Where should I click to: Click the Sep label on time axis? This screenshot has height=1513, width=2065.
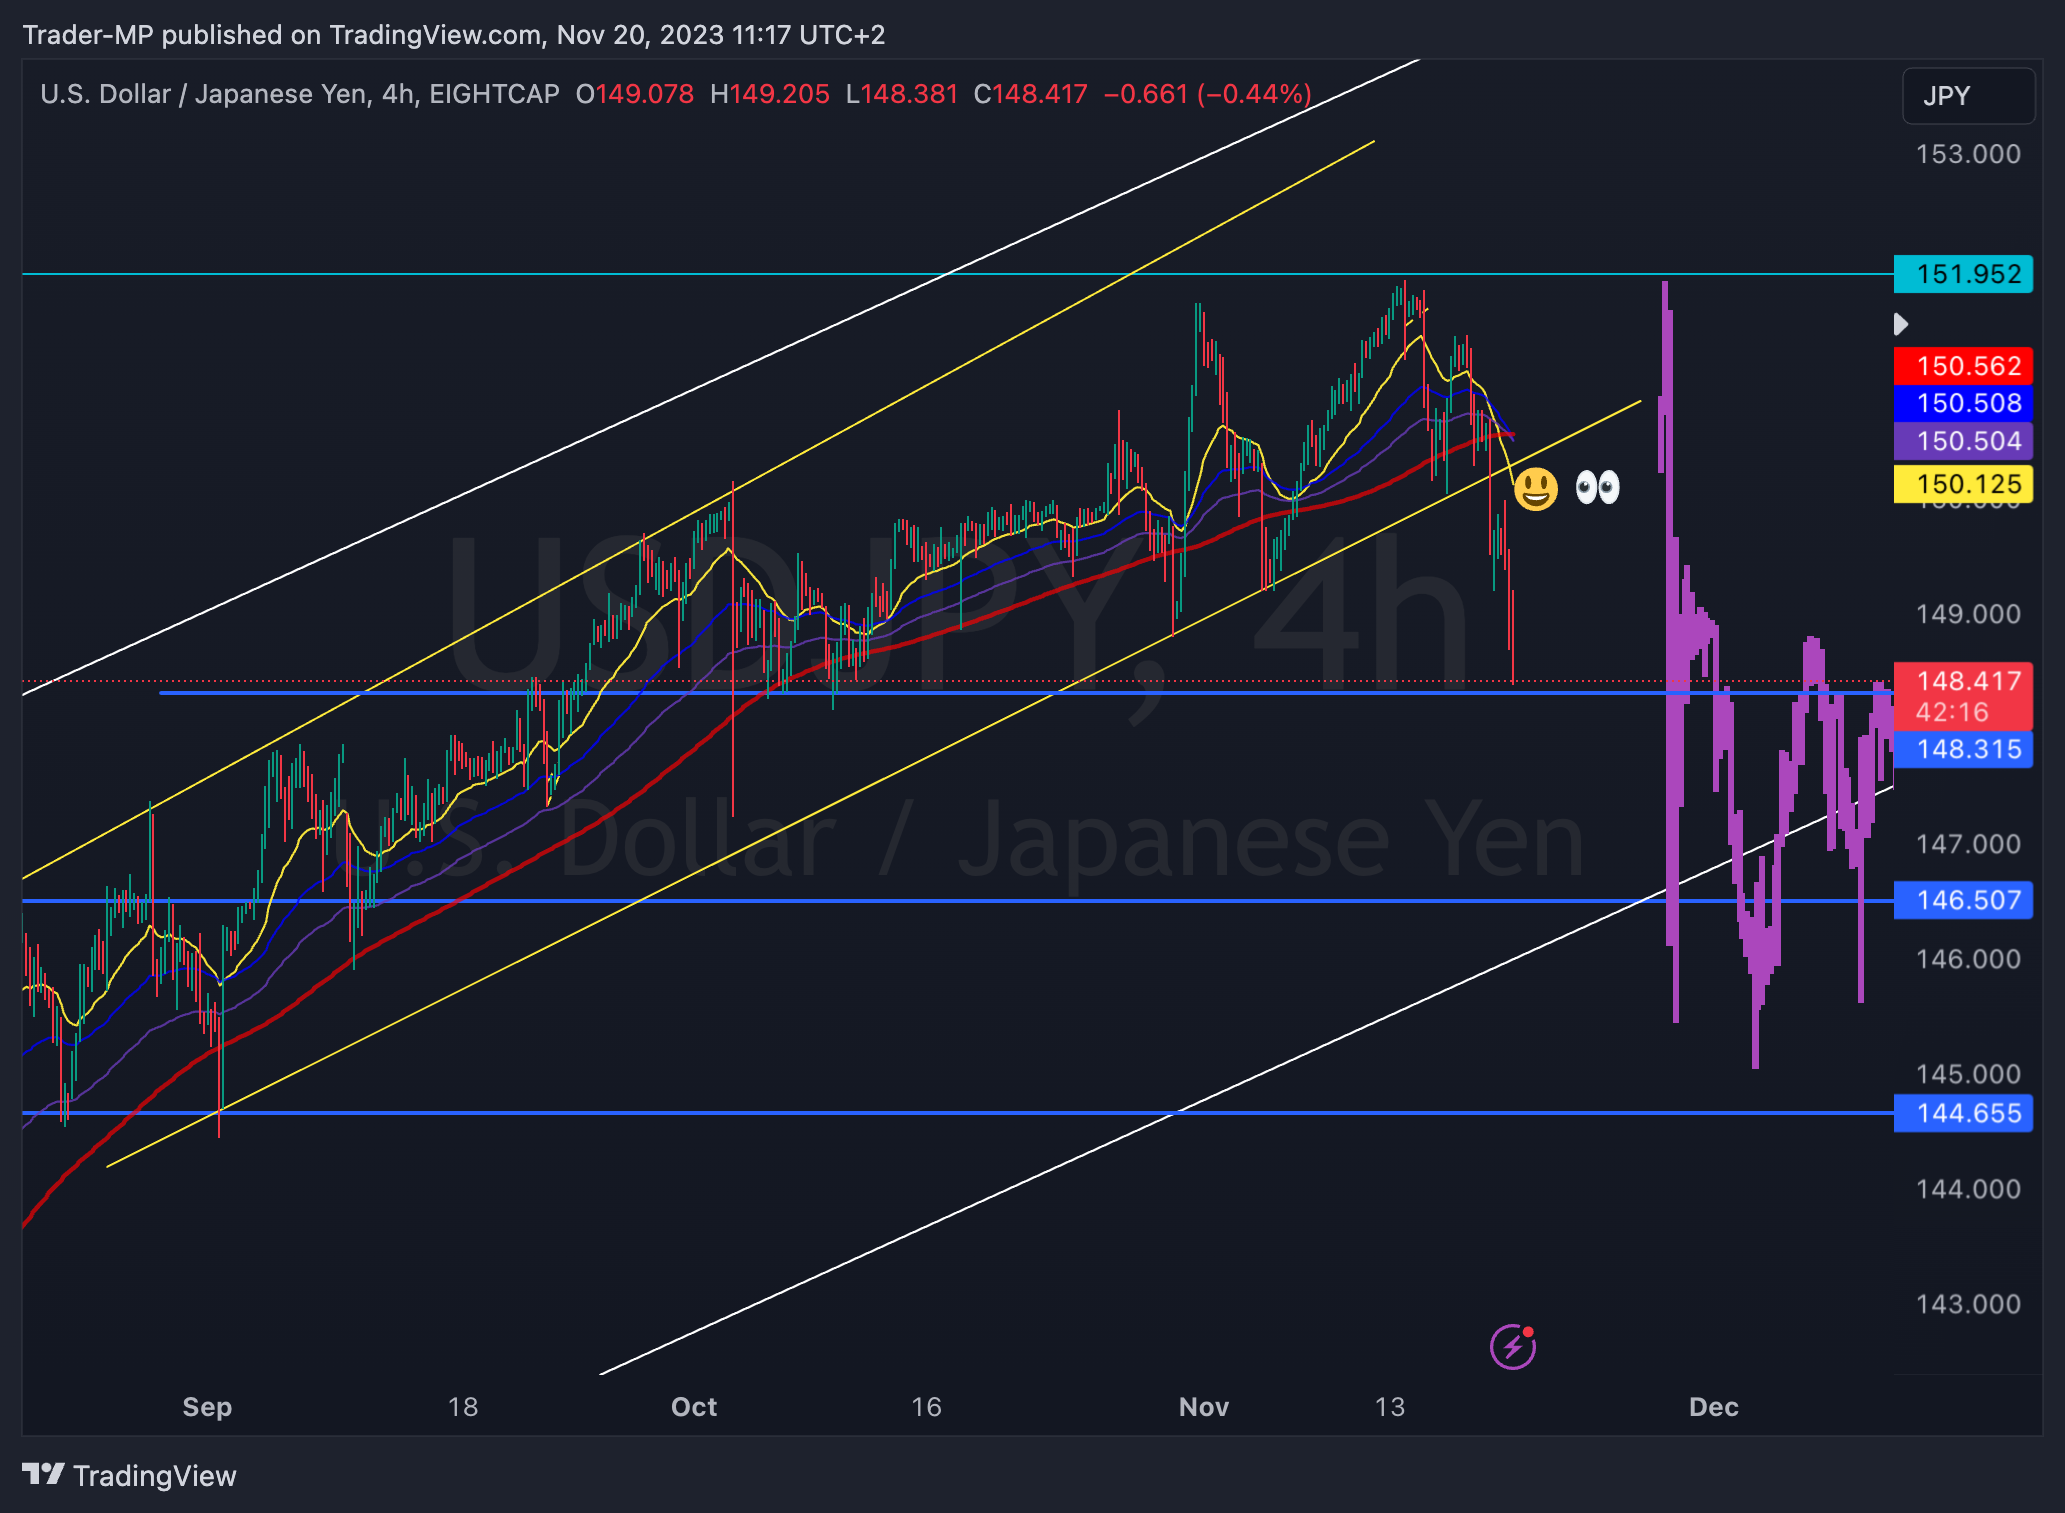tap(207, 1407)
